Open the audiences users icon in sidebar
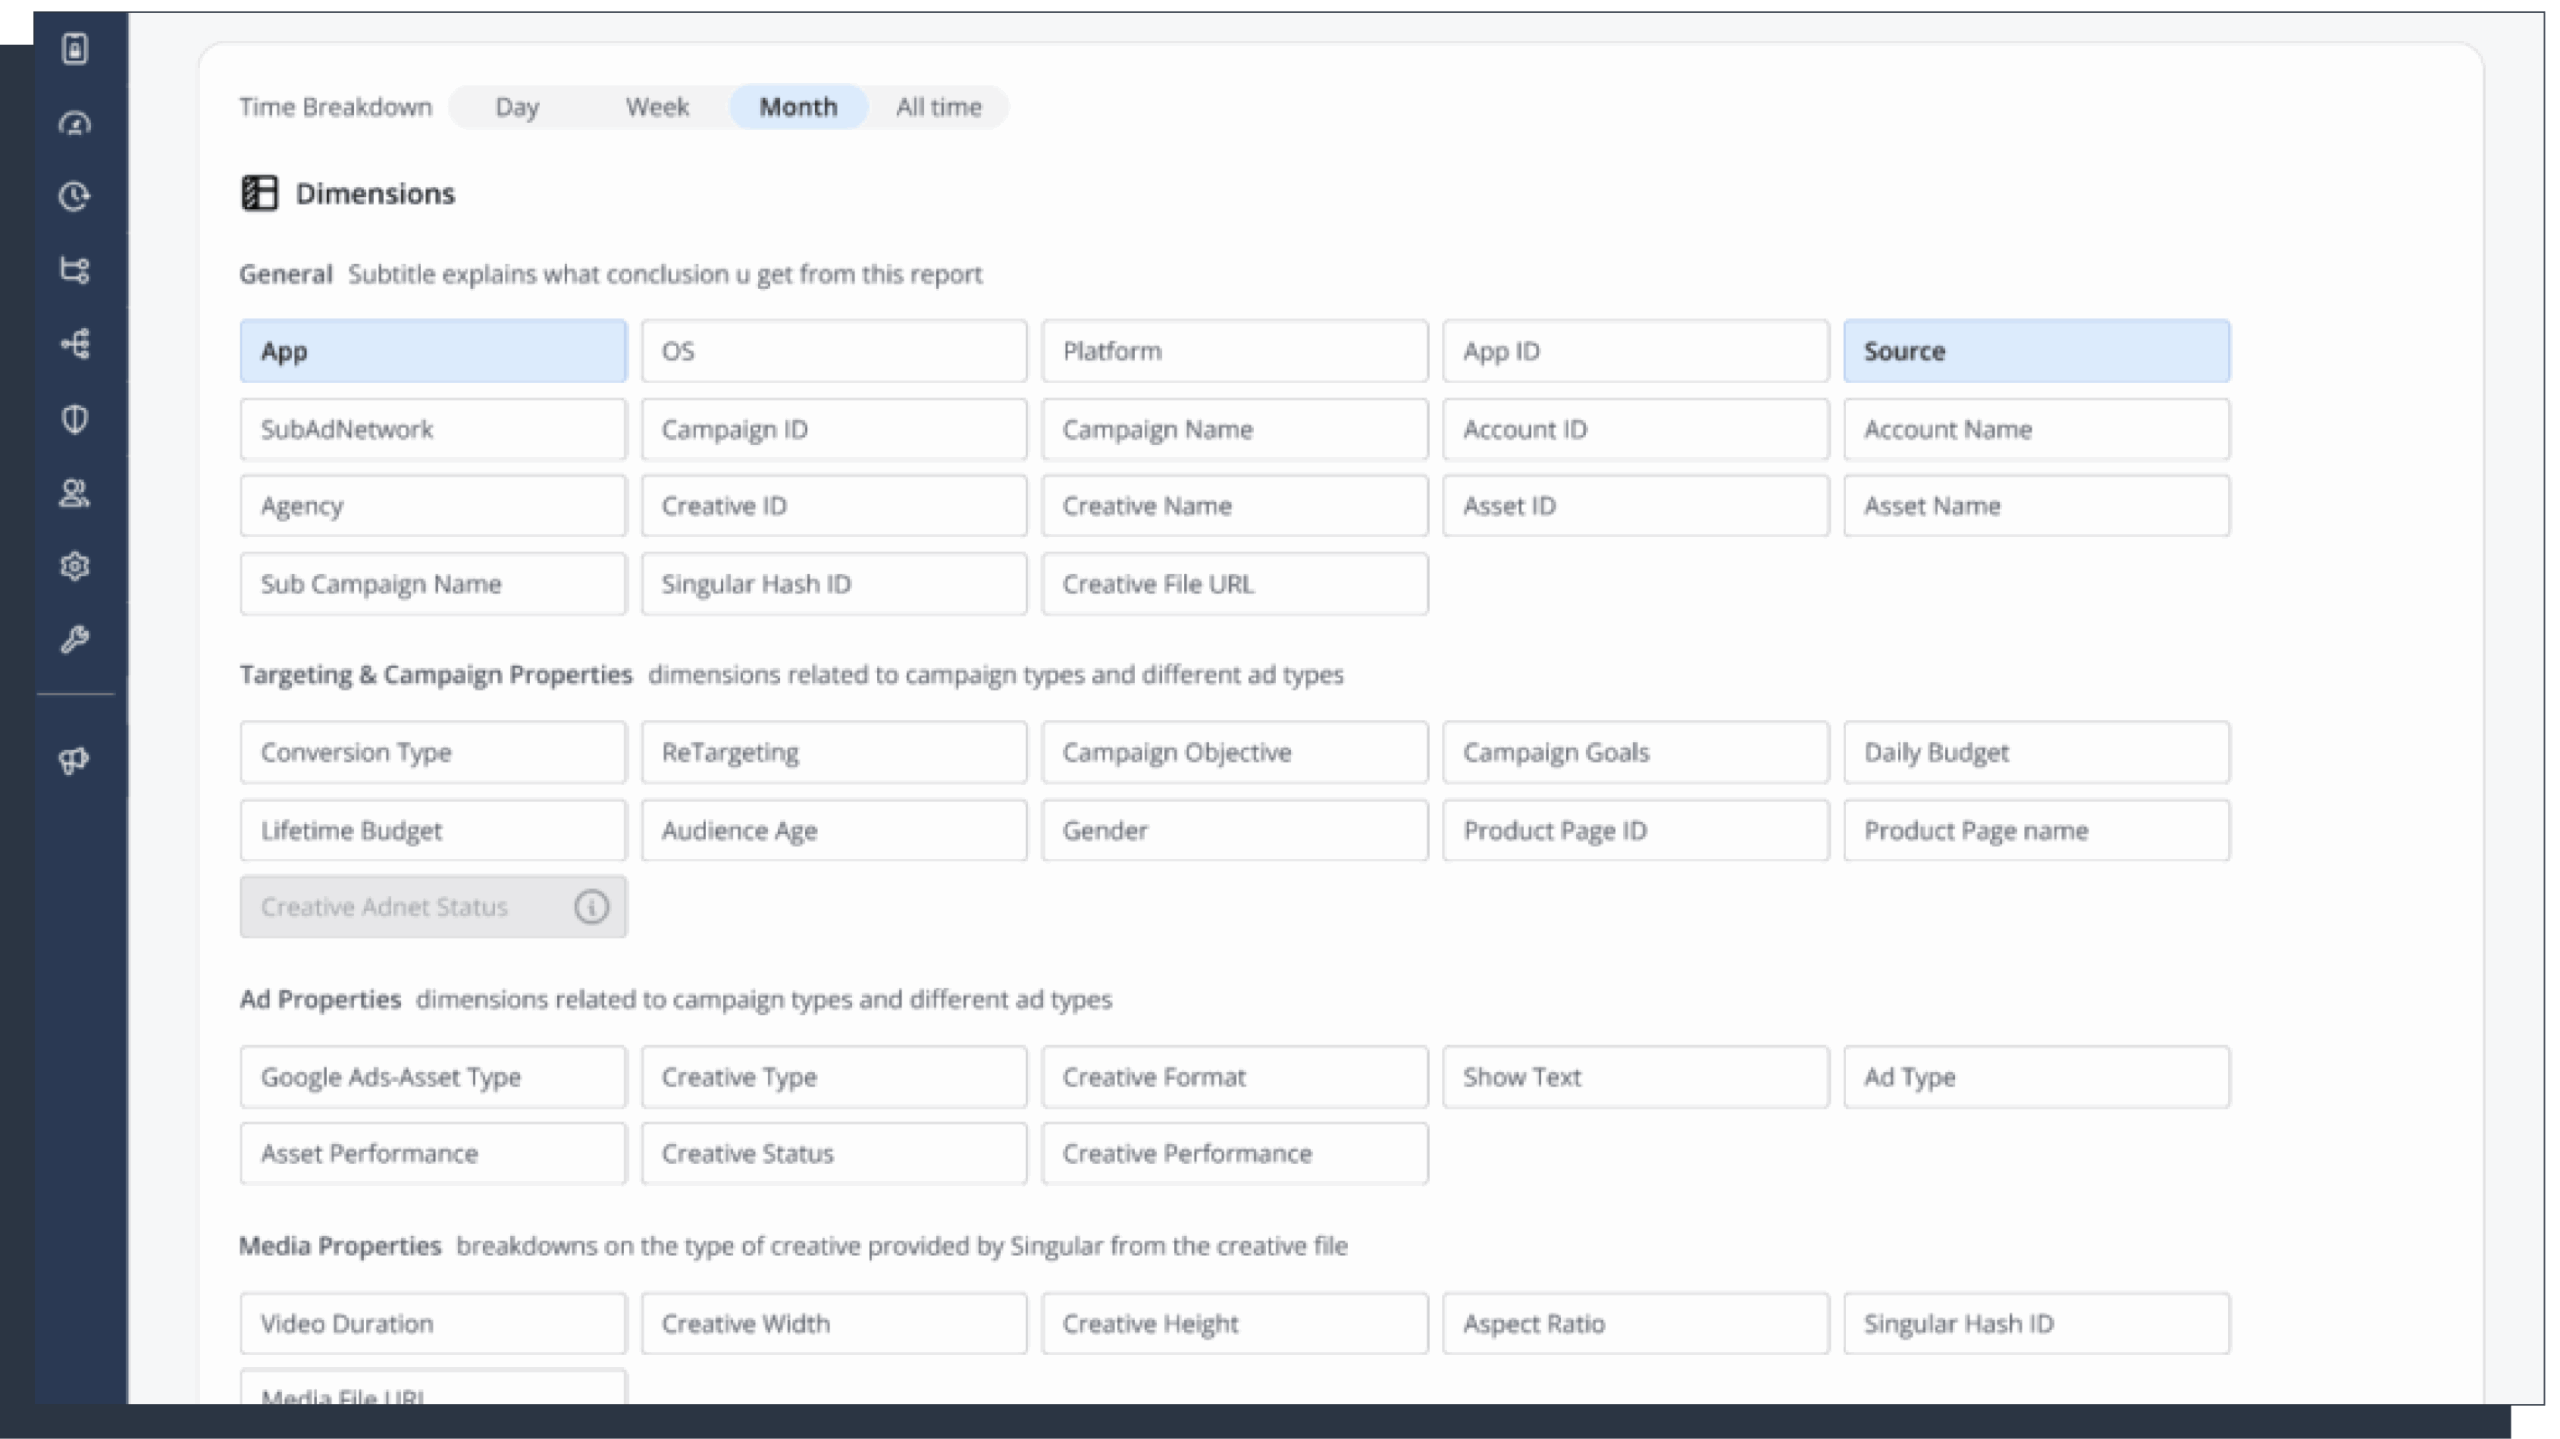2560x1439 pixels. point(75,493)
